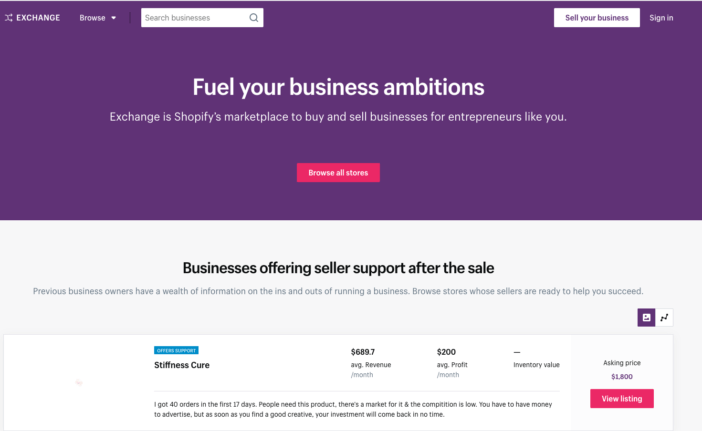Click the search magnifier icon
The image size is (702, 431).
pyautogui.click(x=253, y=18)
